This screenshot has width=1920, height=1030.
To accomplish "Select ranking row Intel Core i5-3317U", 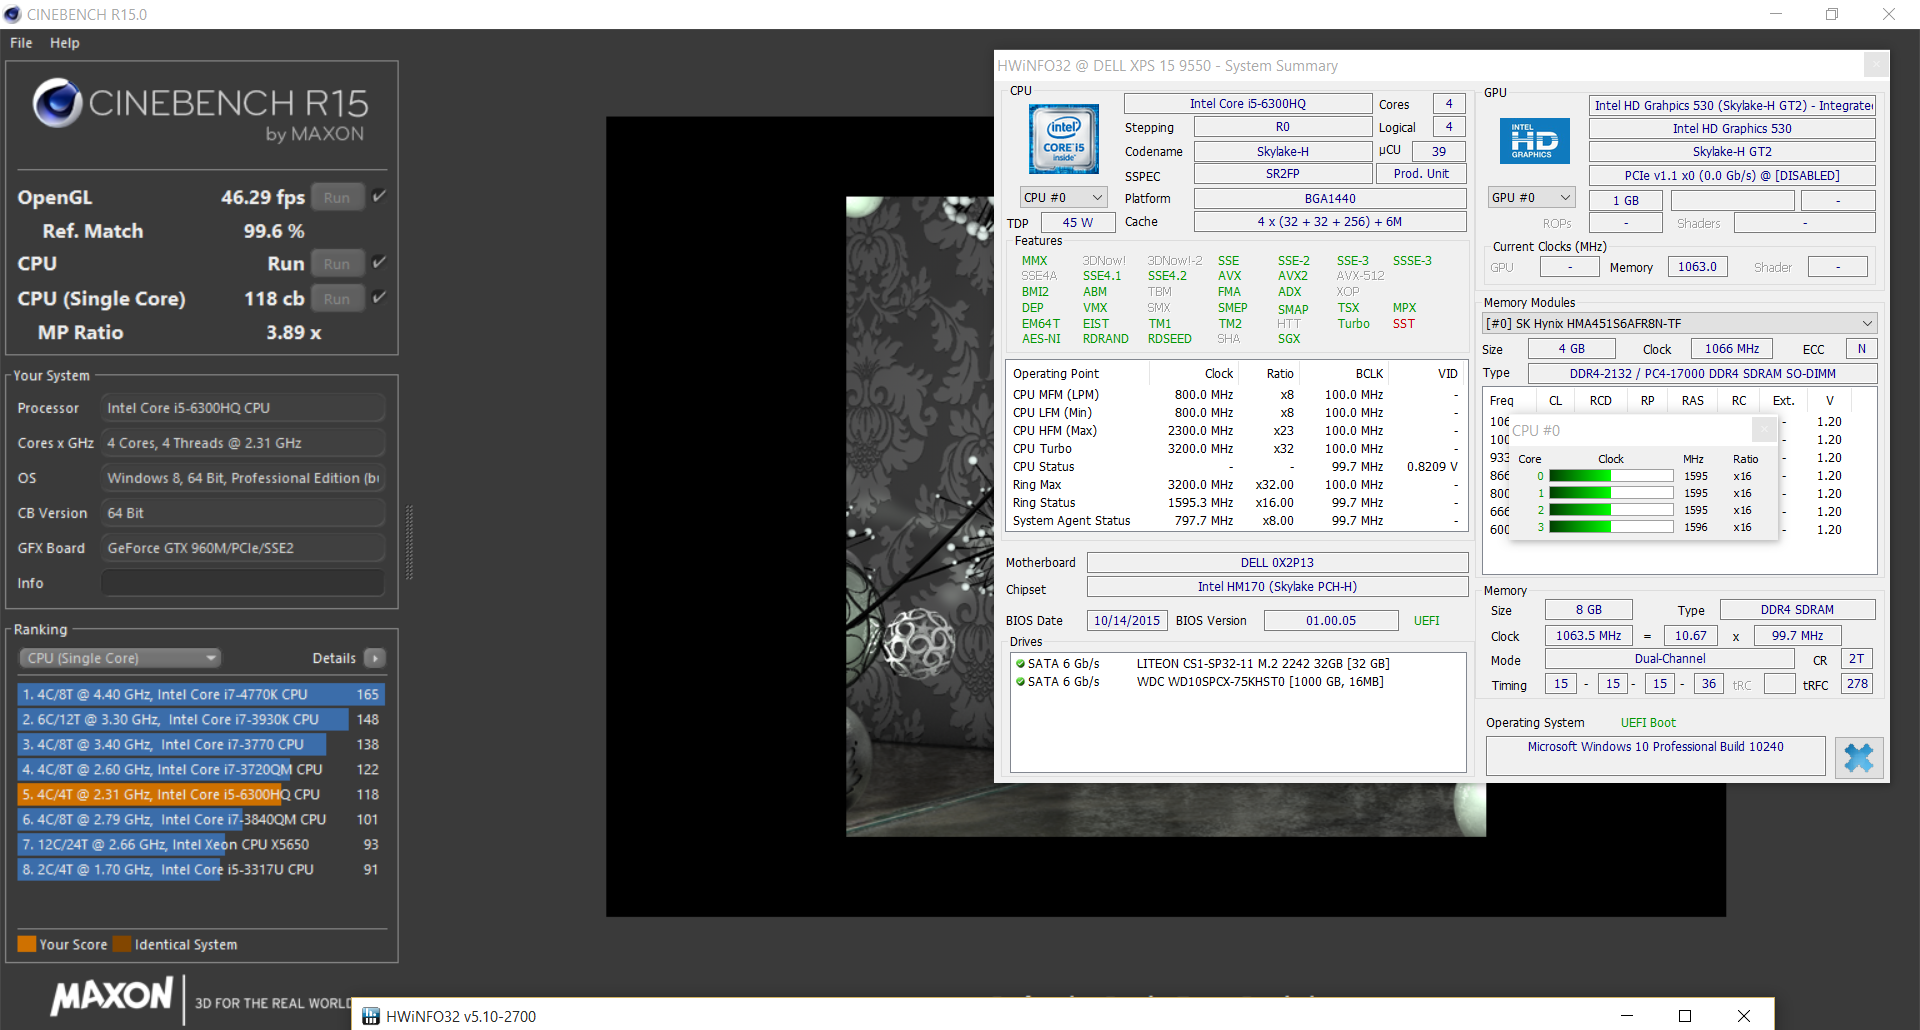I will point(201,869).
